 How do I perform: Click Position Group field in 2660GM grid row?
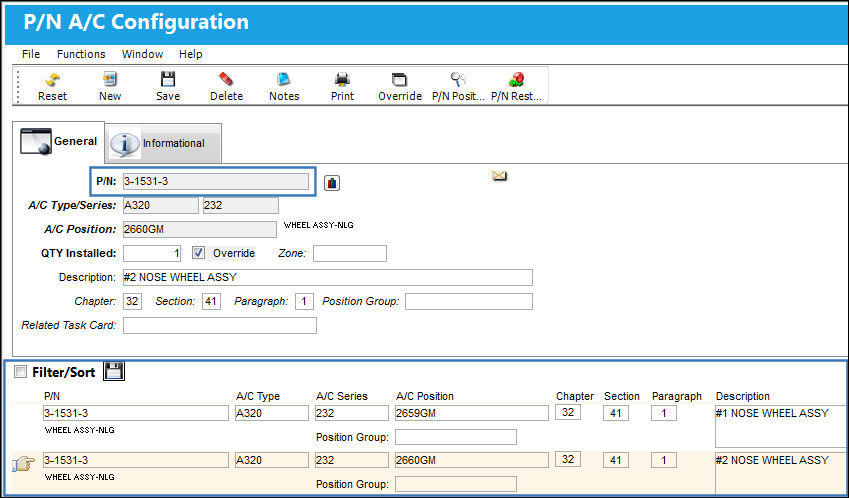coord(456,484)
